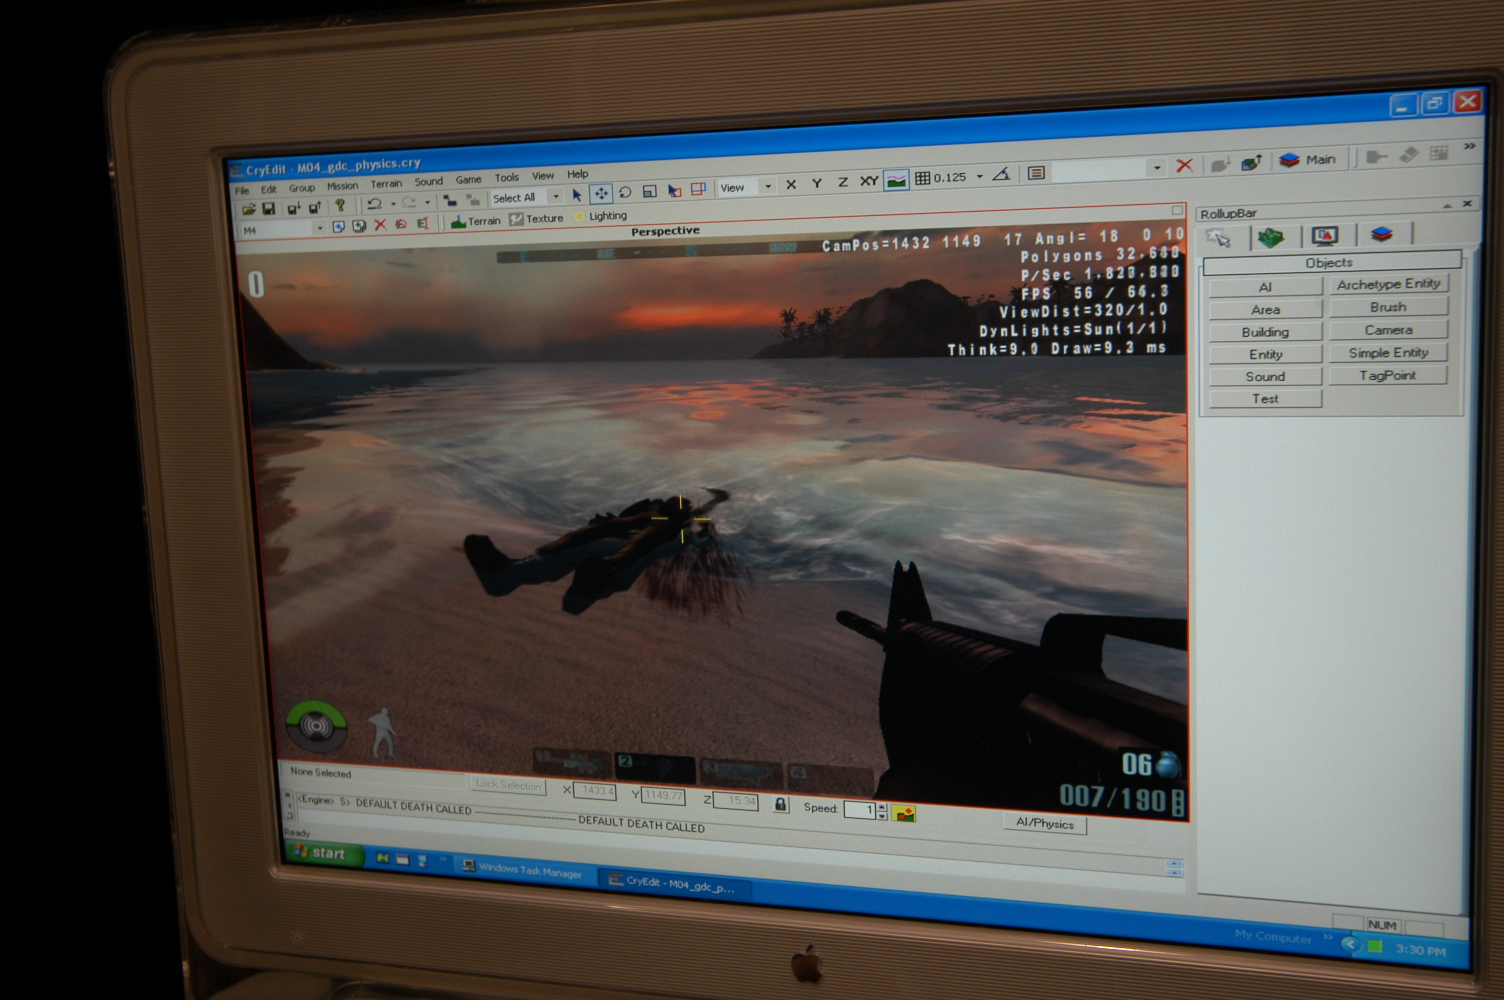This screenshot has height=1000, width=1504.
Task: Open the Edit menu
Action: pos(268,189)
